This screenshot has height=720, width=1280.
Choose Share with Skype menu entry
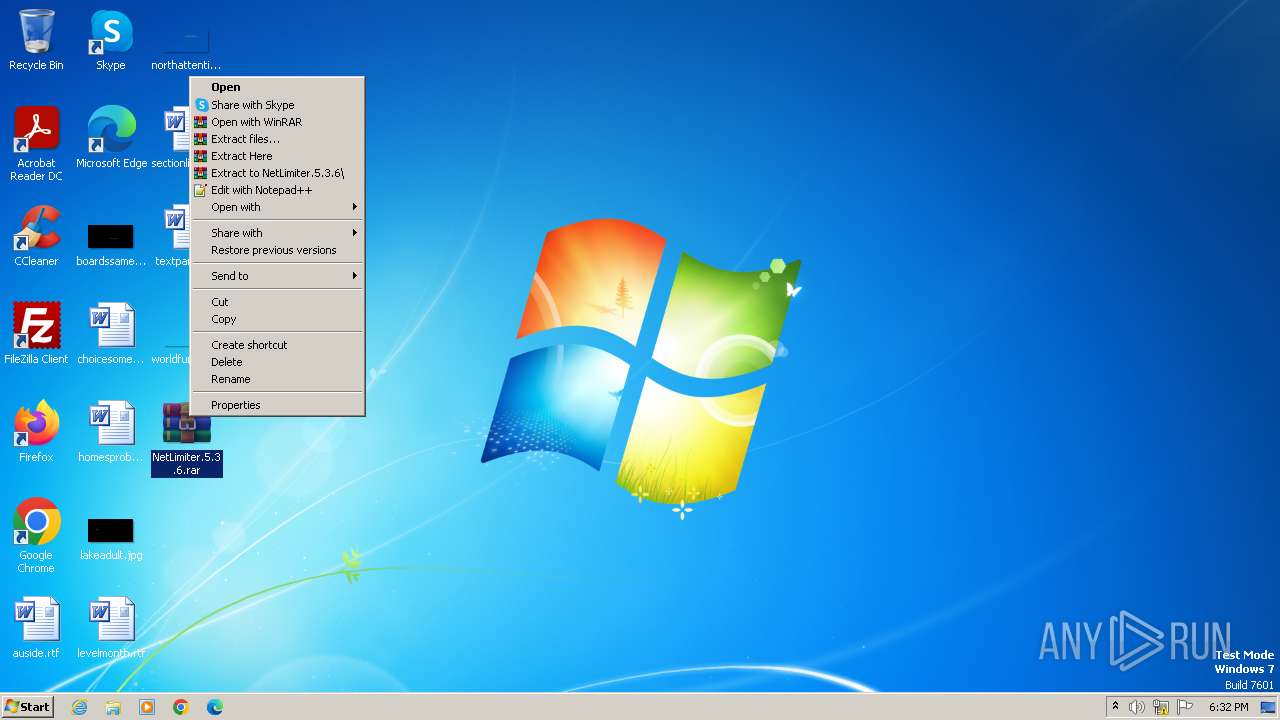pyautogui.click(x=278, y=105)
